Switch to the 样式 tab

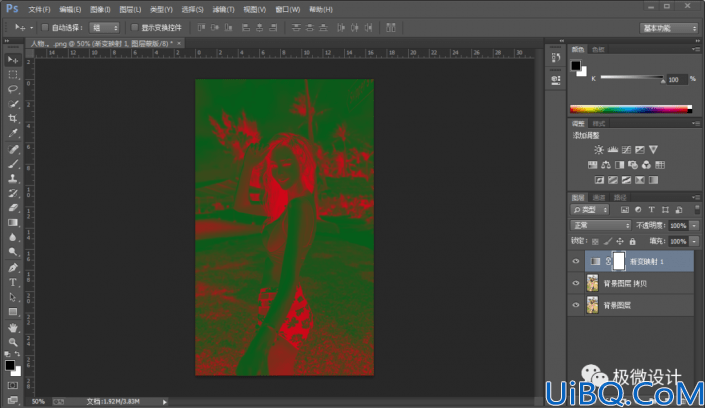pyautogui.click(x=598, y=124)
